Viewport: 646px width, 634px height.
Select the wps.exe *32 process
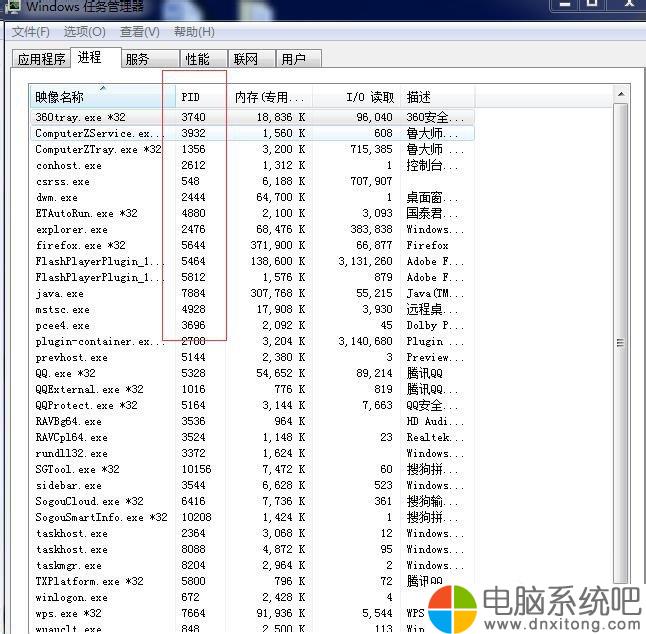[252, 613]
